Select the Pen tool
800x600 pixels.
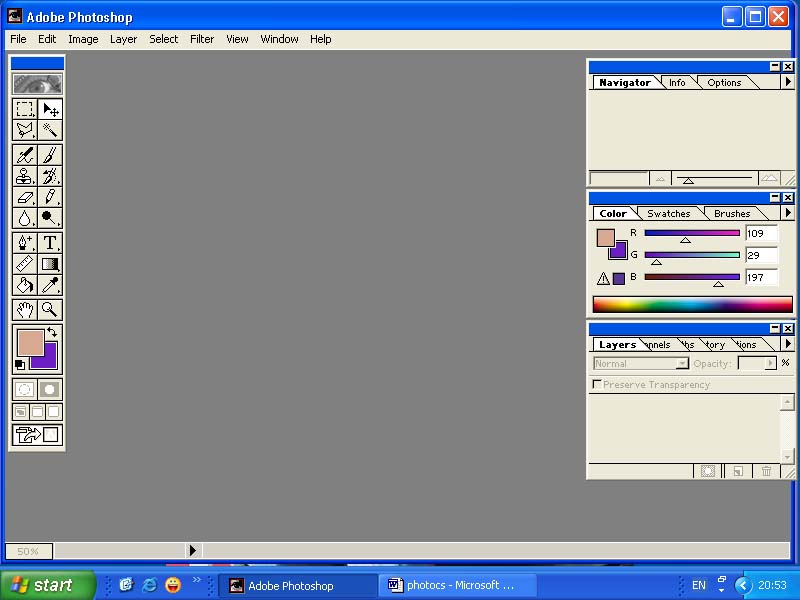tap(24, 243)
